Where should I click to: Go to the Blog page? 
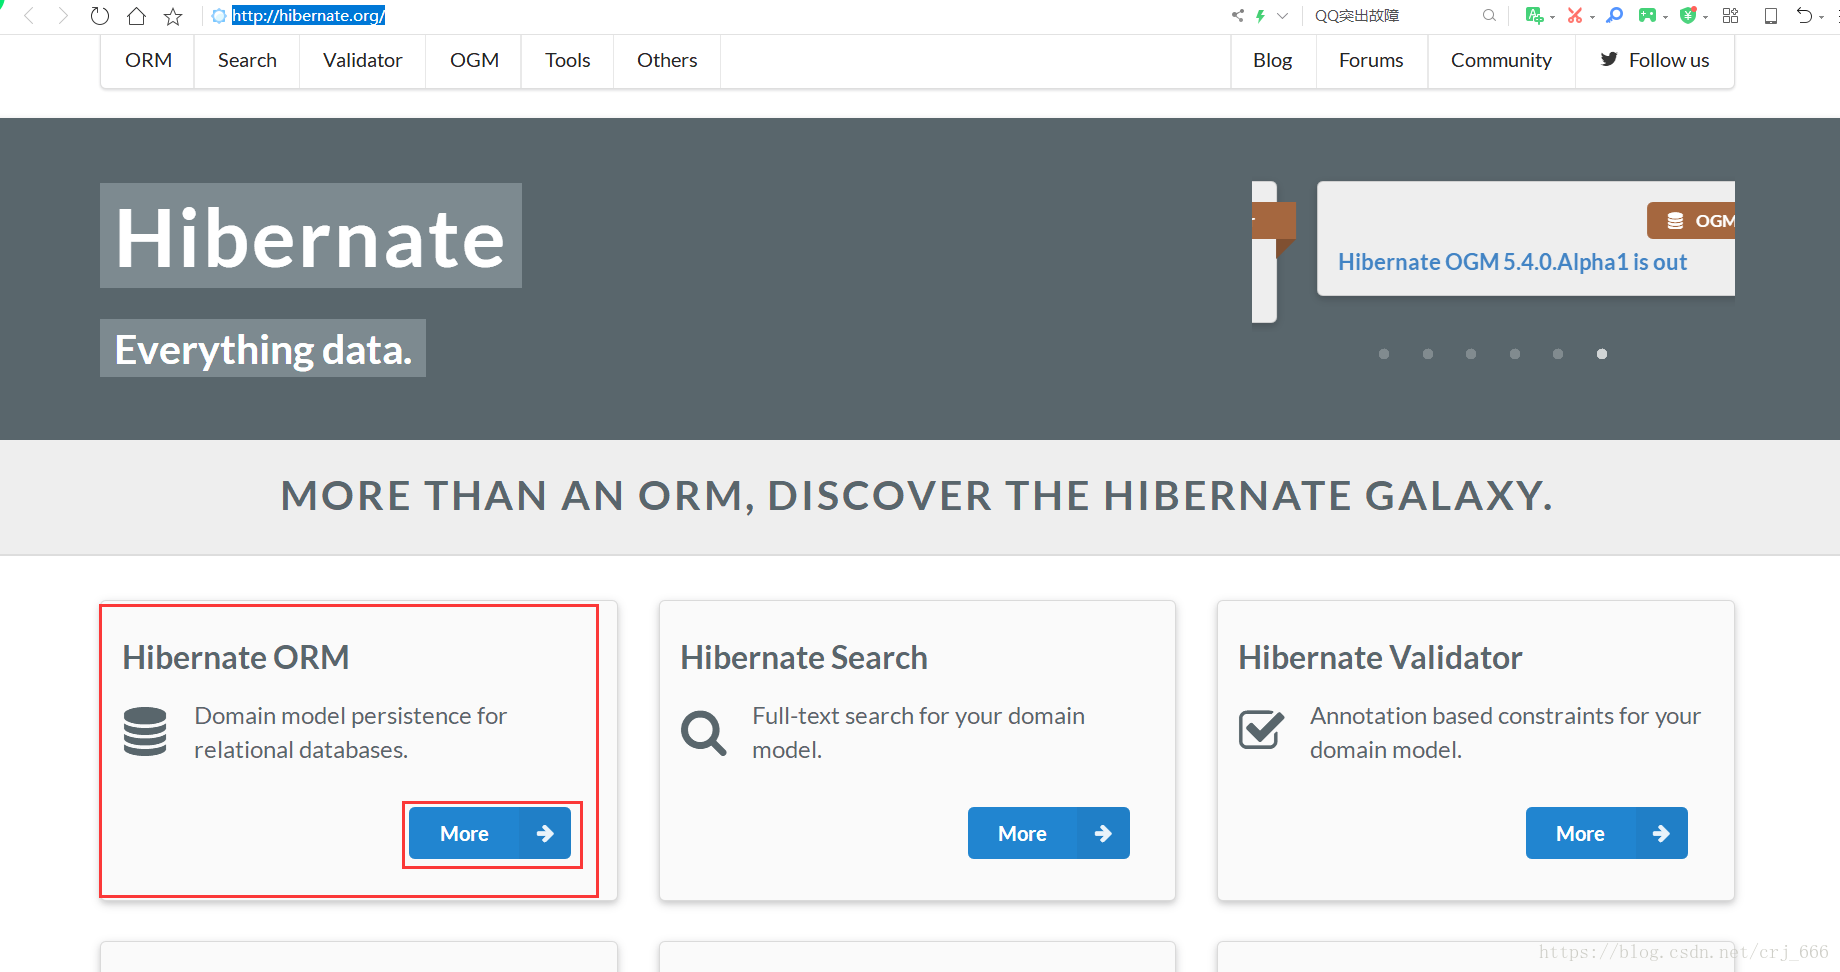pos(1272,60)
